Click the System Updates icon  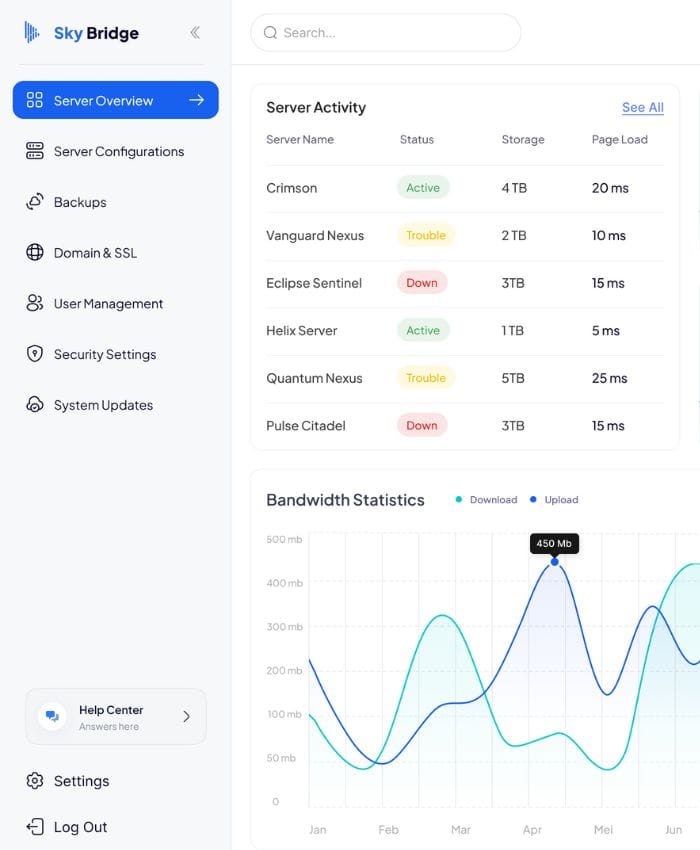point(35,404)
